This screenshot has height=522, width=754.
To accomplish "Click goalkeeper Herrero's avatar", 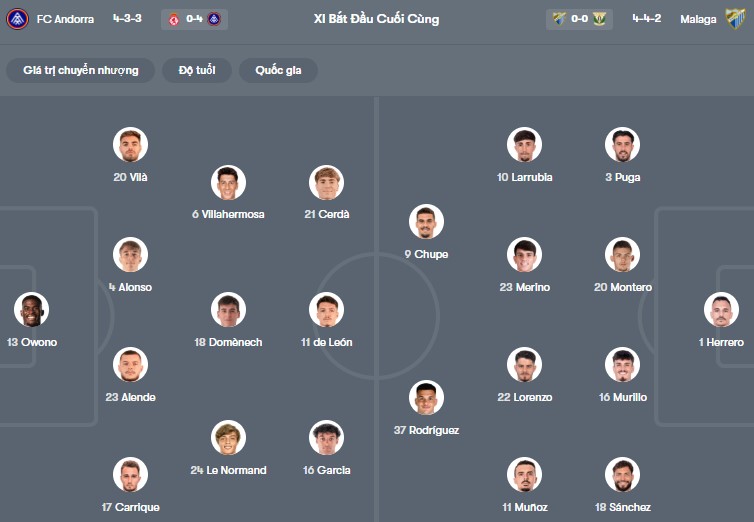I will (x=721, y=310).
